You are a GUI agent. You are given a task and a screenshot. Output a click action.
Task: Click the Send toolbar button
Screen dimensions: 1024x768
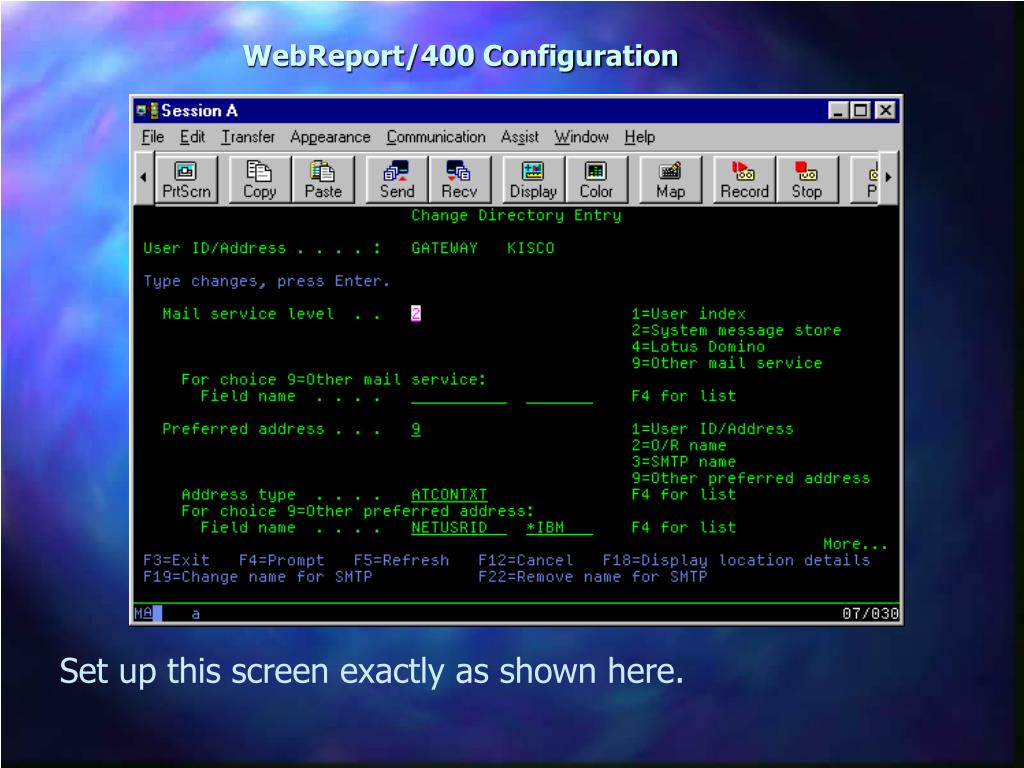[397, 180]
